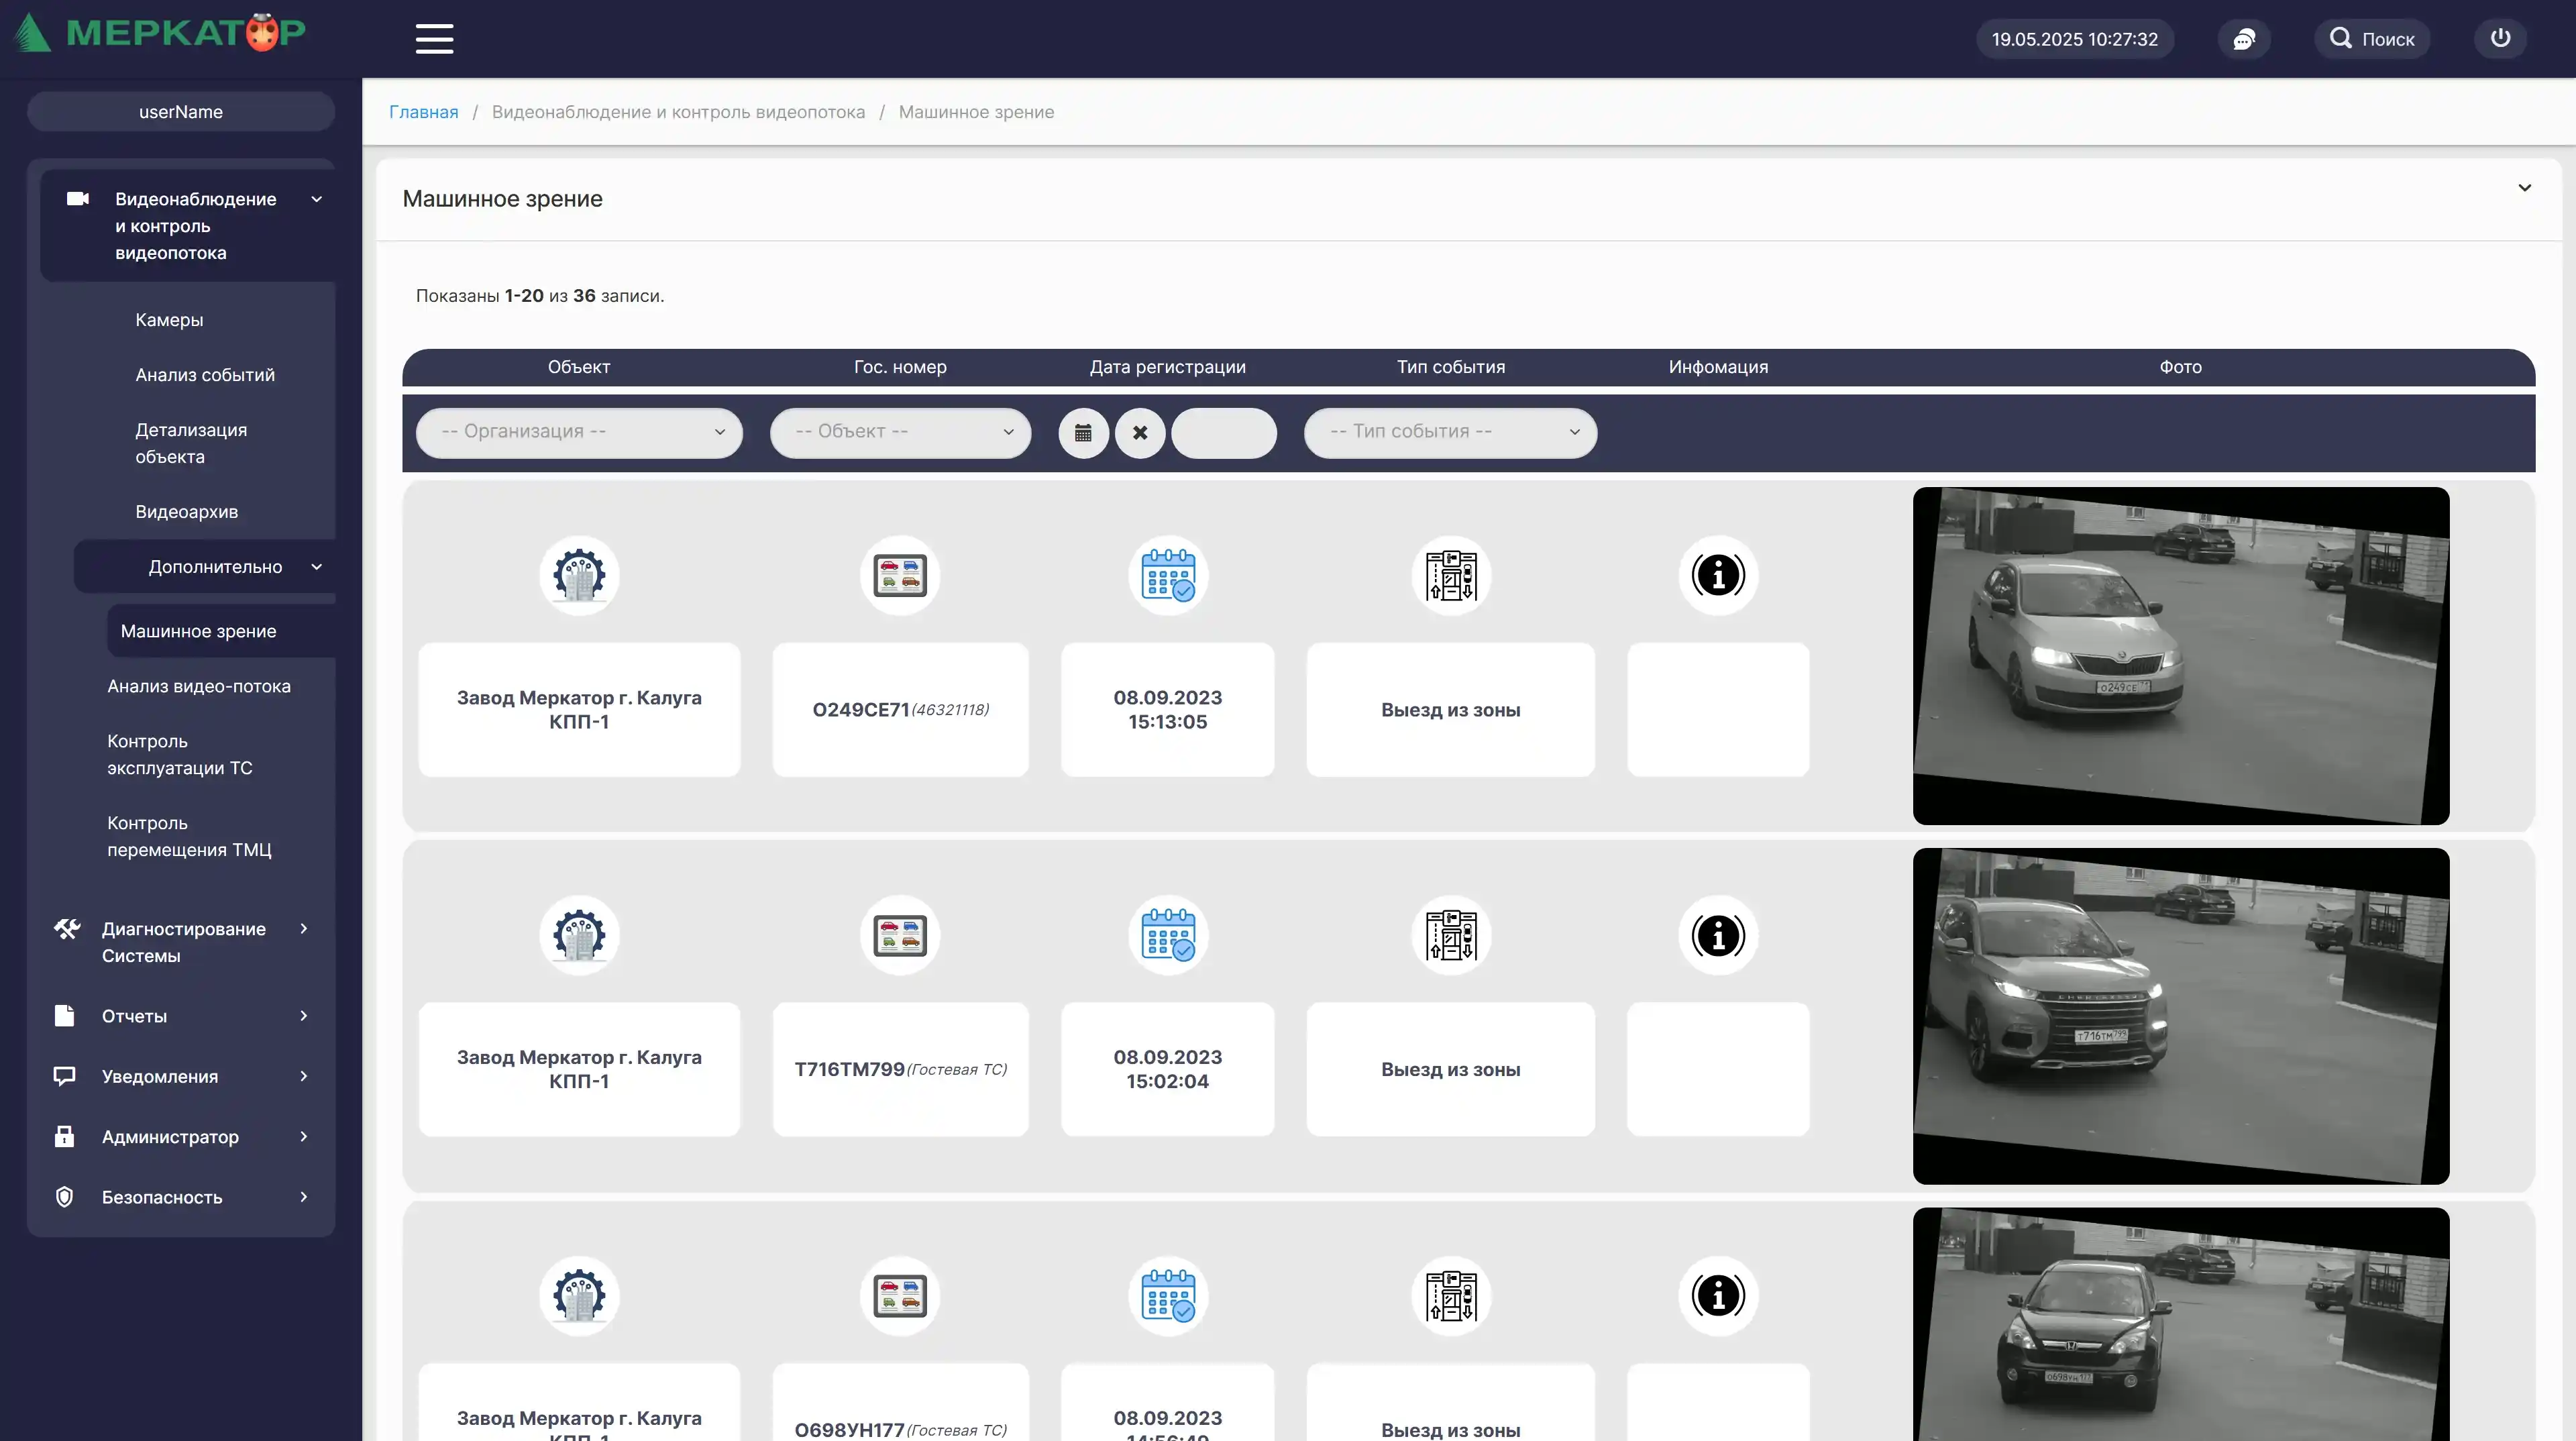Image resolution: width=2576 pixels, height=1441 pixels.
Task: Click the license plate icon in О698УН177 row
Action: [900, 1296]
